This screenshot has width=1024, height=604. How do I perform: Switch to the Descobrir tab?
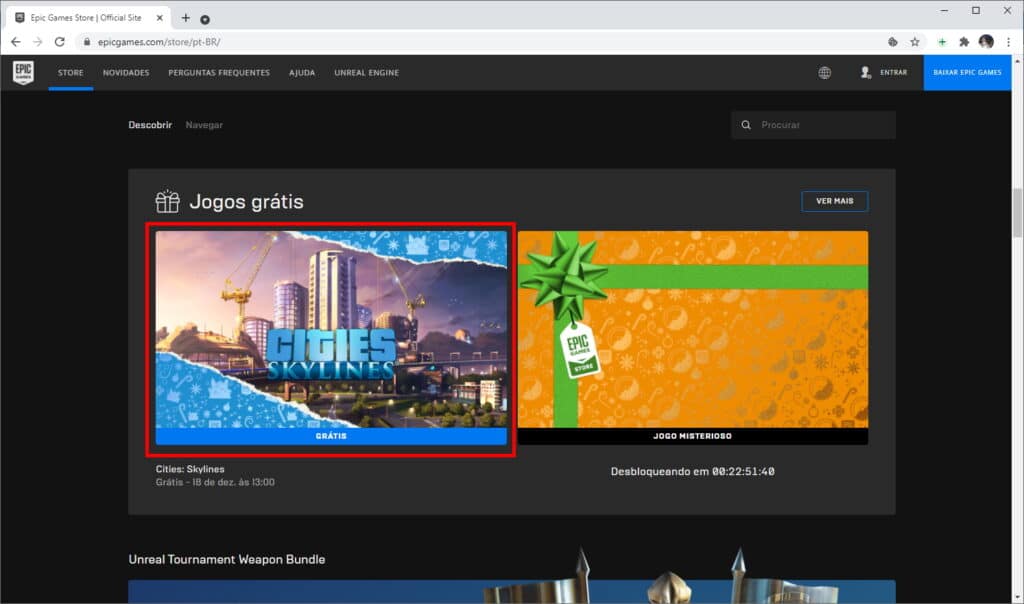coord(150,125)
